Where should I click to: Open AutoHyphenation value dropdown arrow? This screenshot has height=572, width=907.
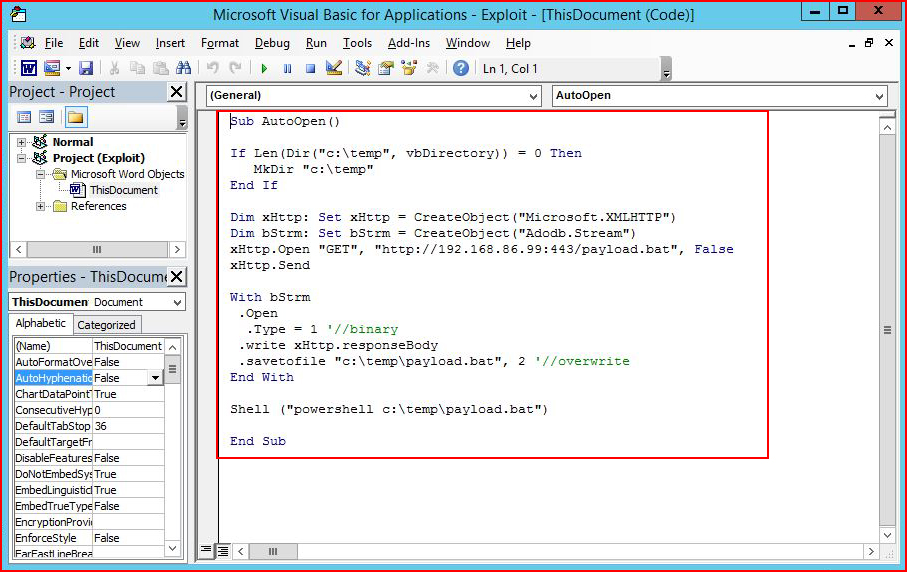pyautogui.click(x=155, y=378)
